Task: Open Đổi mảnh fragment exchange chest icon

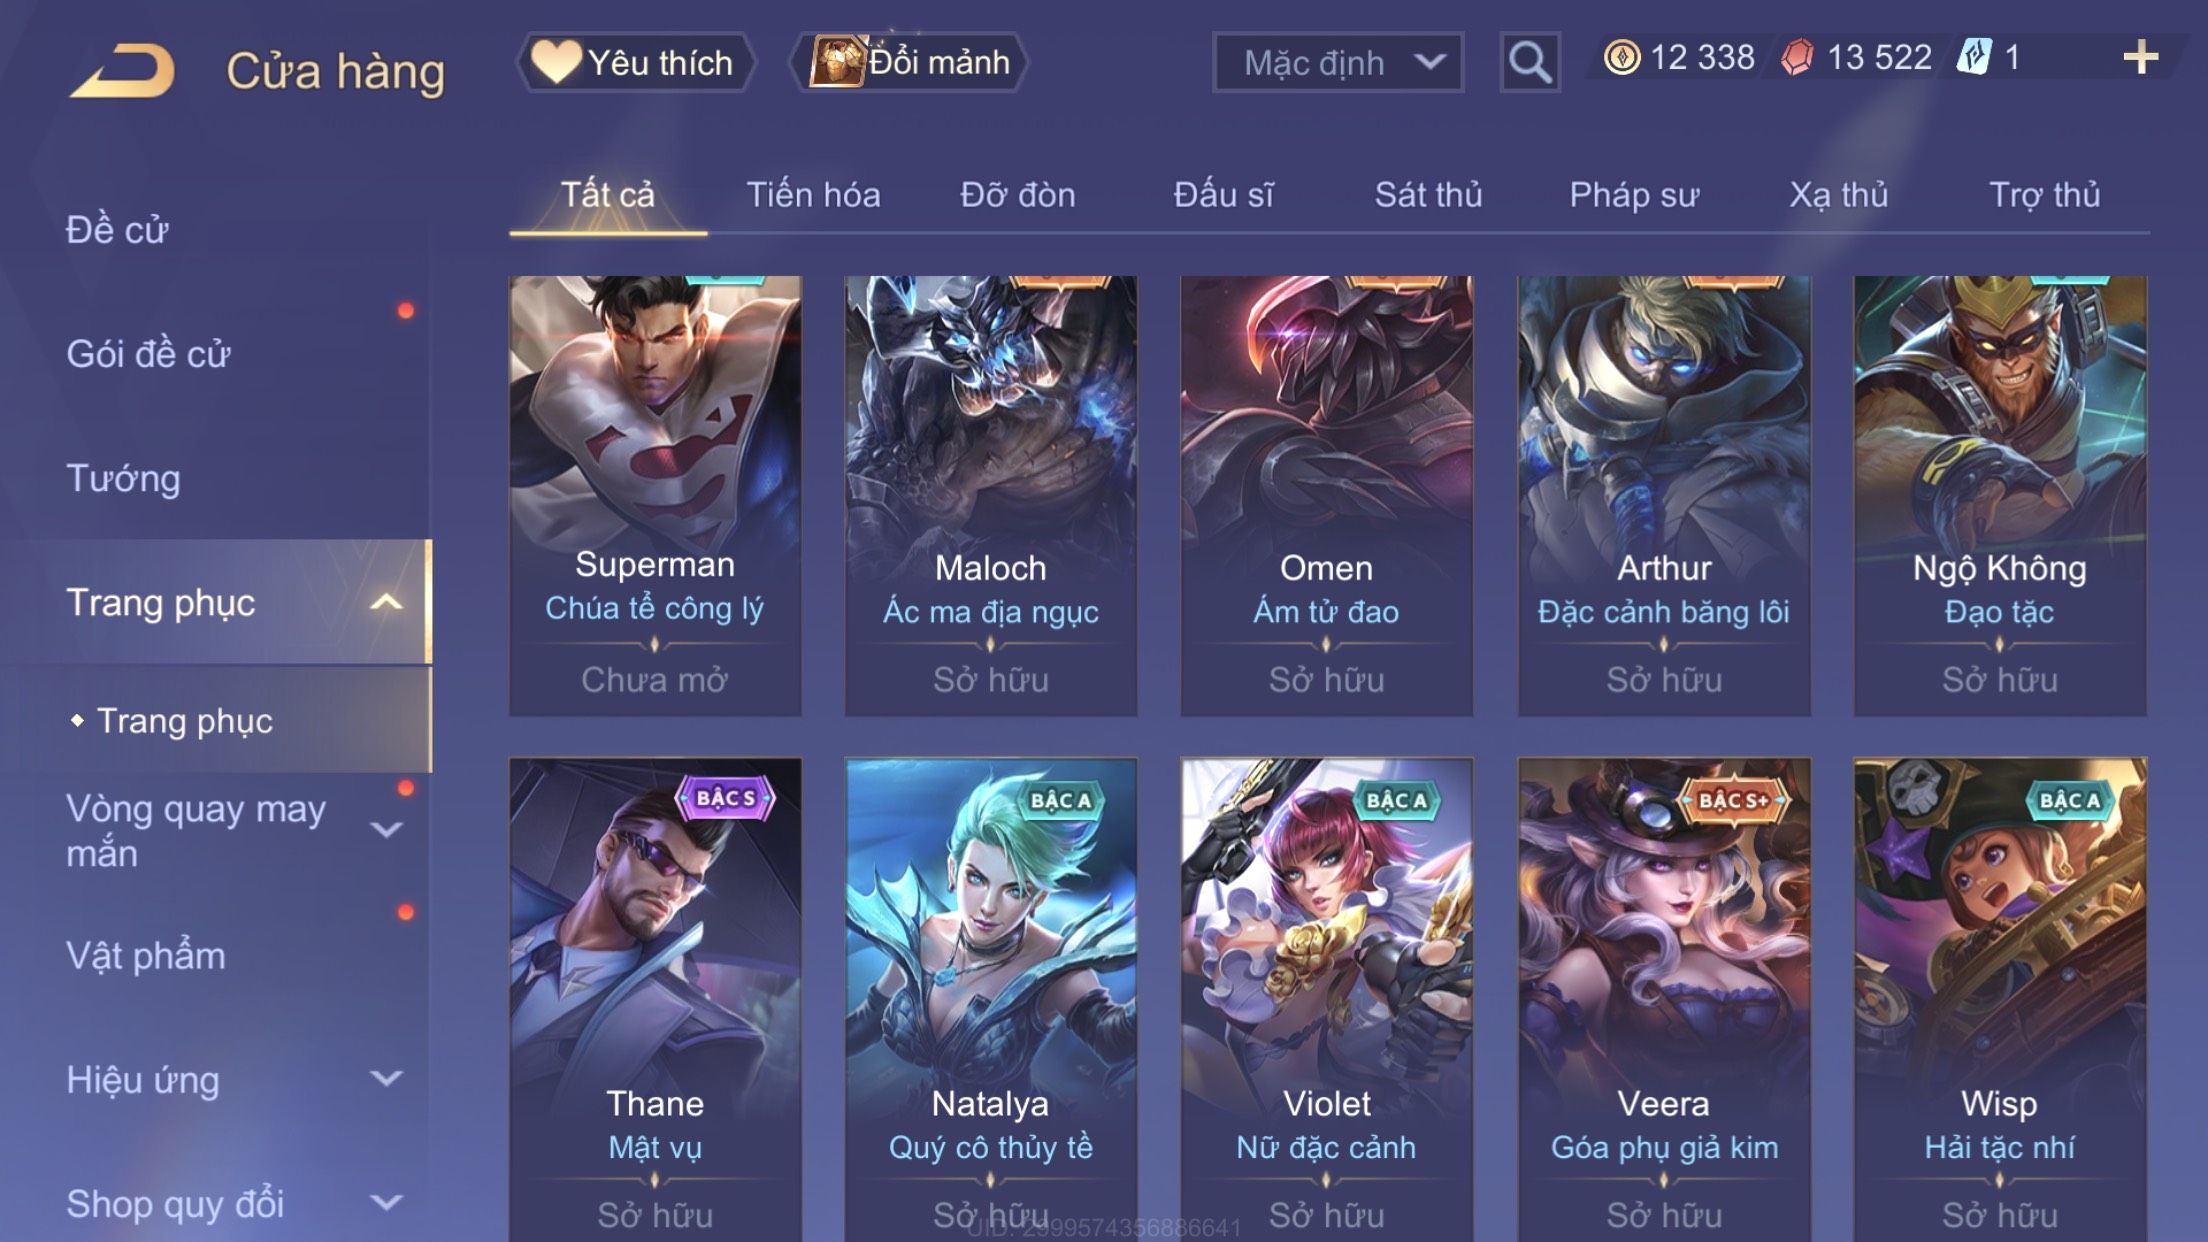Action: click(x=836, y=61)
